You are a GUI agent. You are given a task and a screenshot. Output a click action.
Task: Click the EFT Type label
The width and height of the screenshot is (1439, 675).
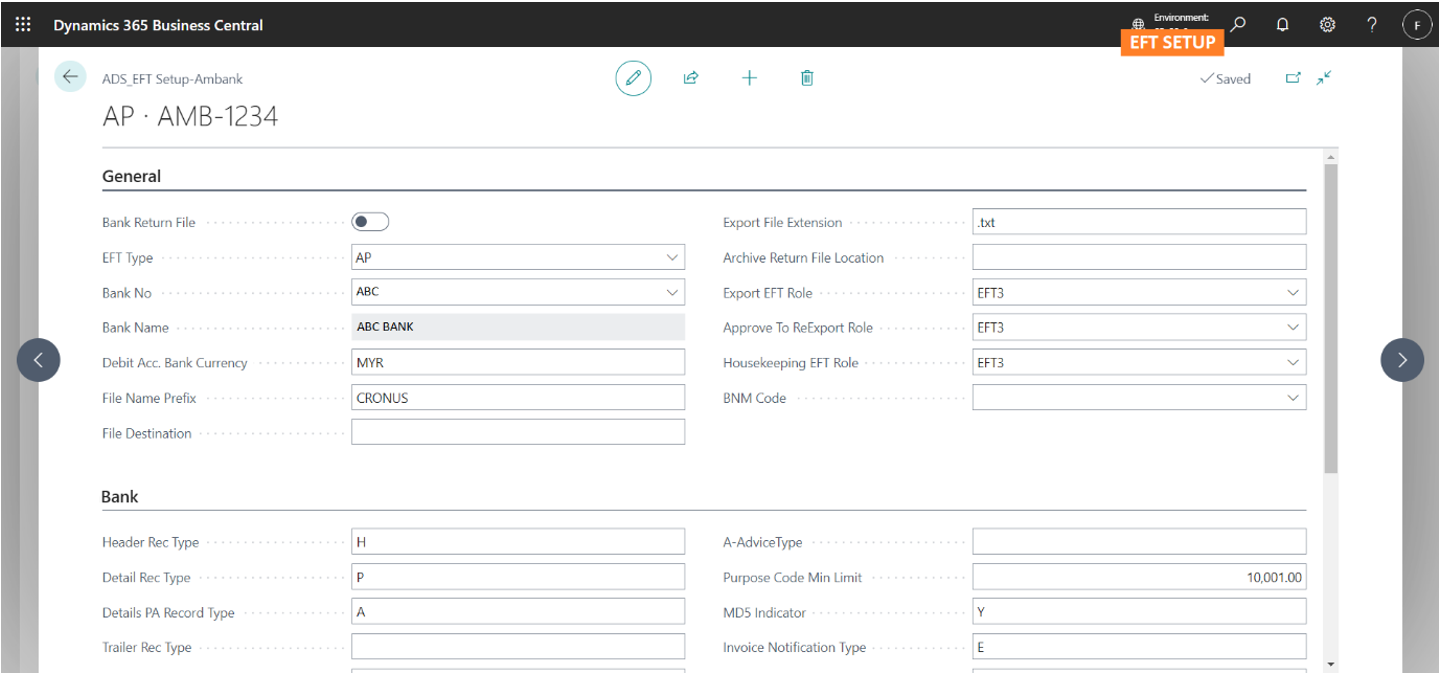128,258
